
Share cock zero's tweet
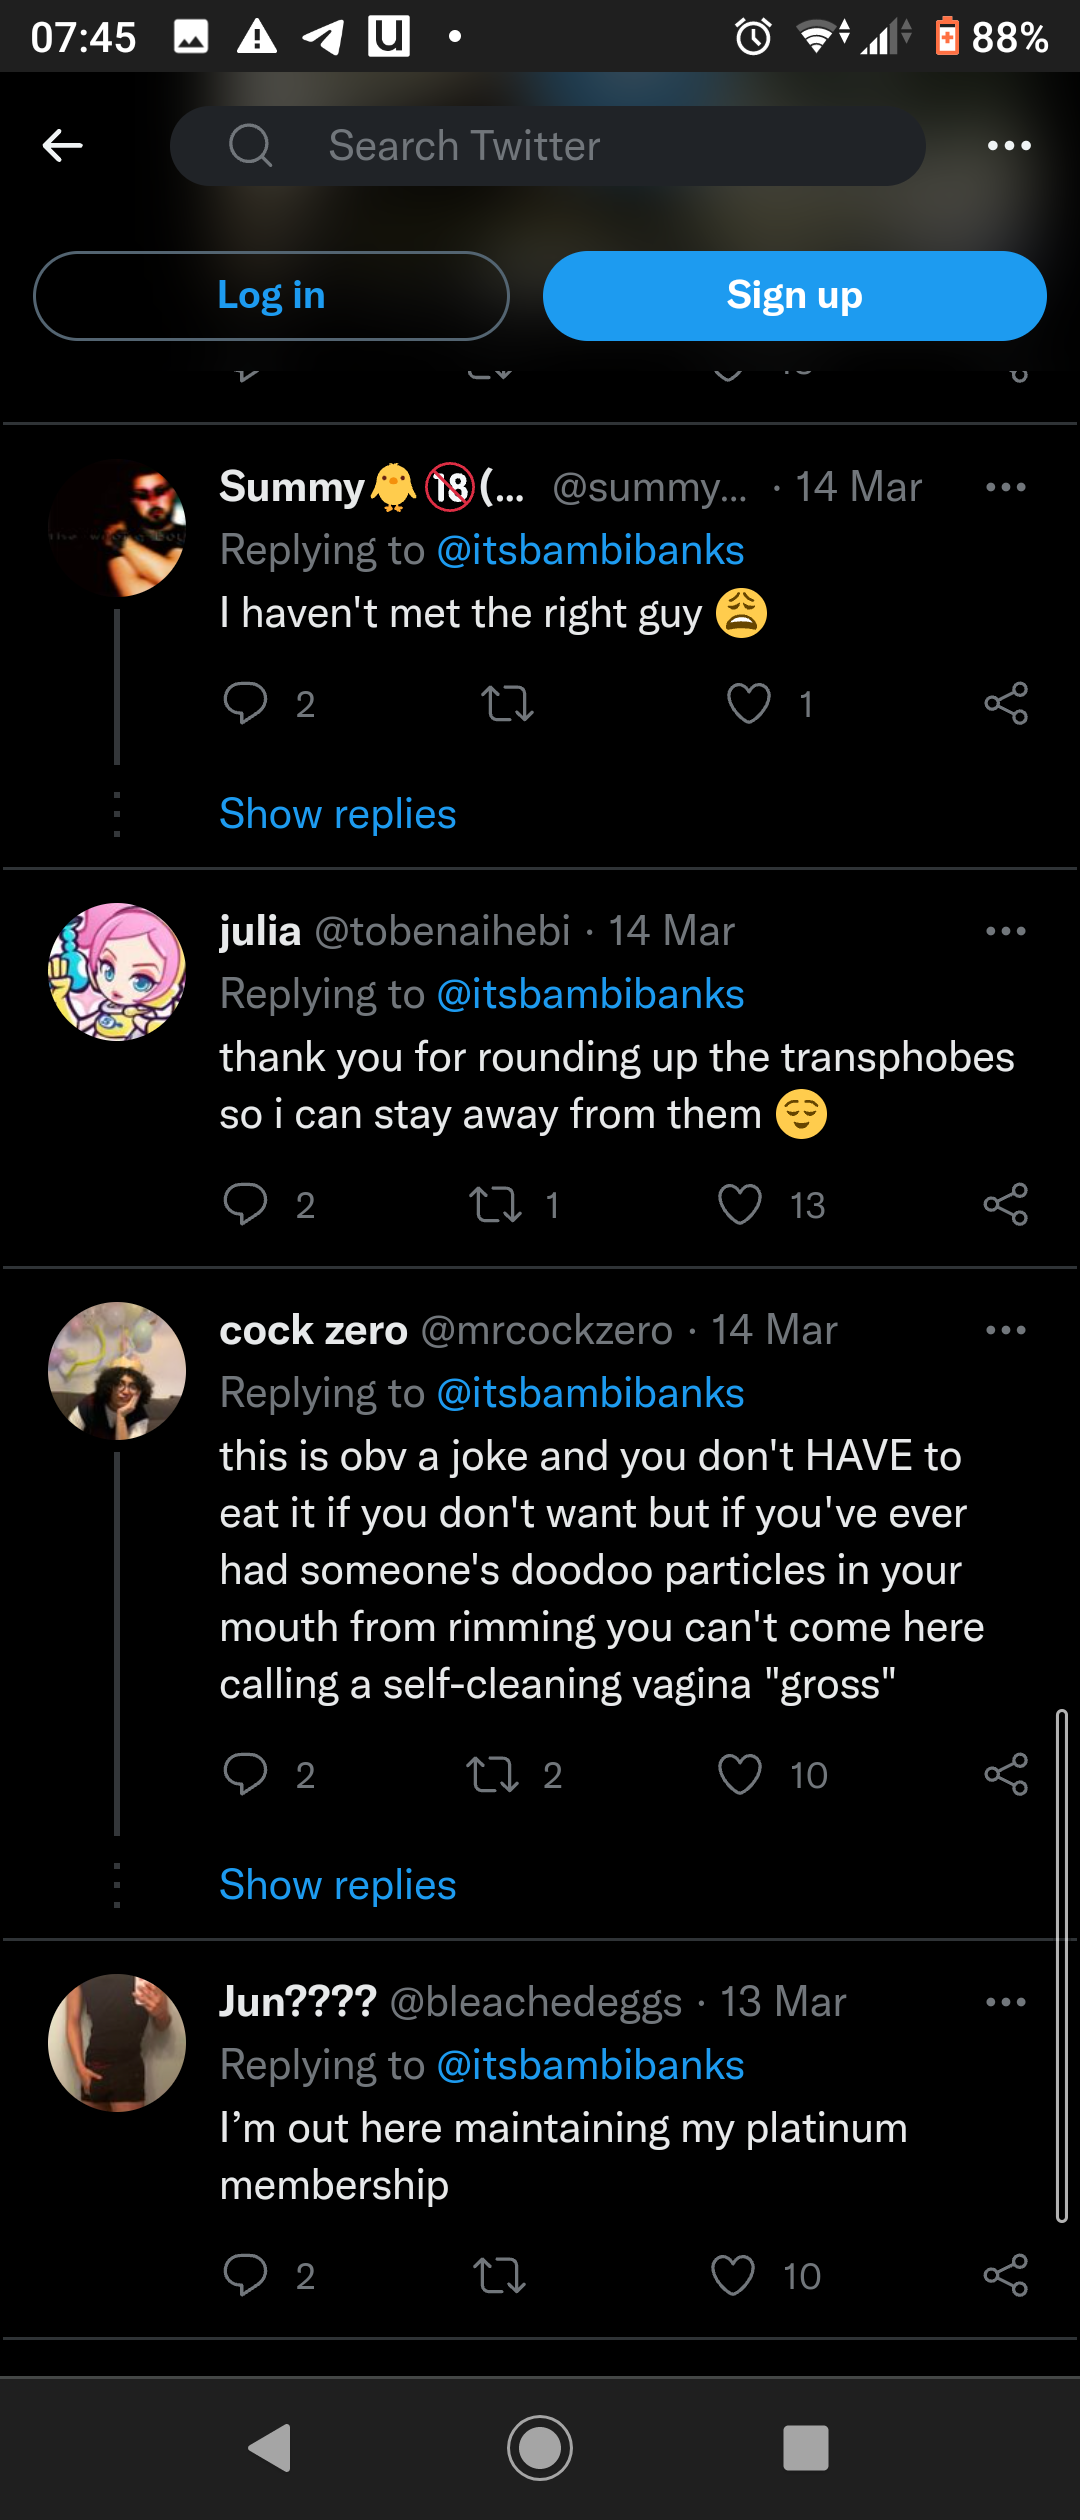coord(1006,1774)
